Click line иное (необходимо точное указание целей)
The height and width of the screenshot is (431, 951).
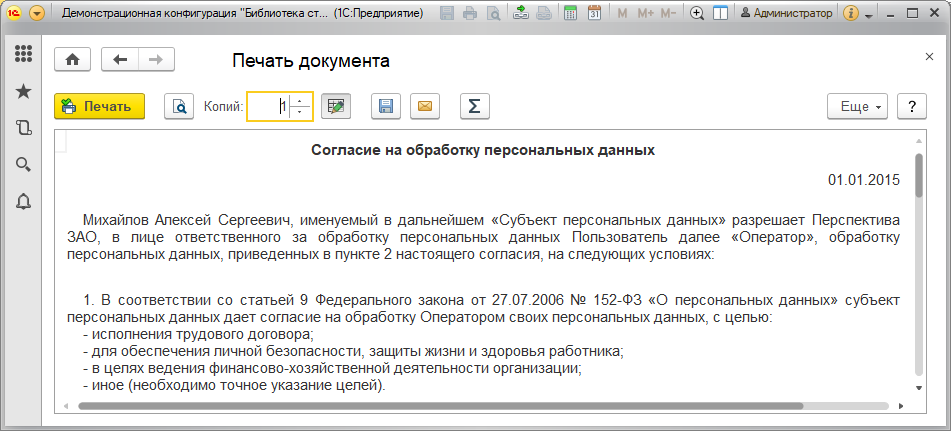tap(234, 385)
